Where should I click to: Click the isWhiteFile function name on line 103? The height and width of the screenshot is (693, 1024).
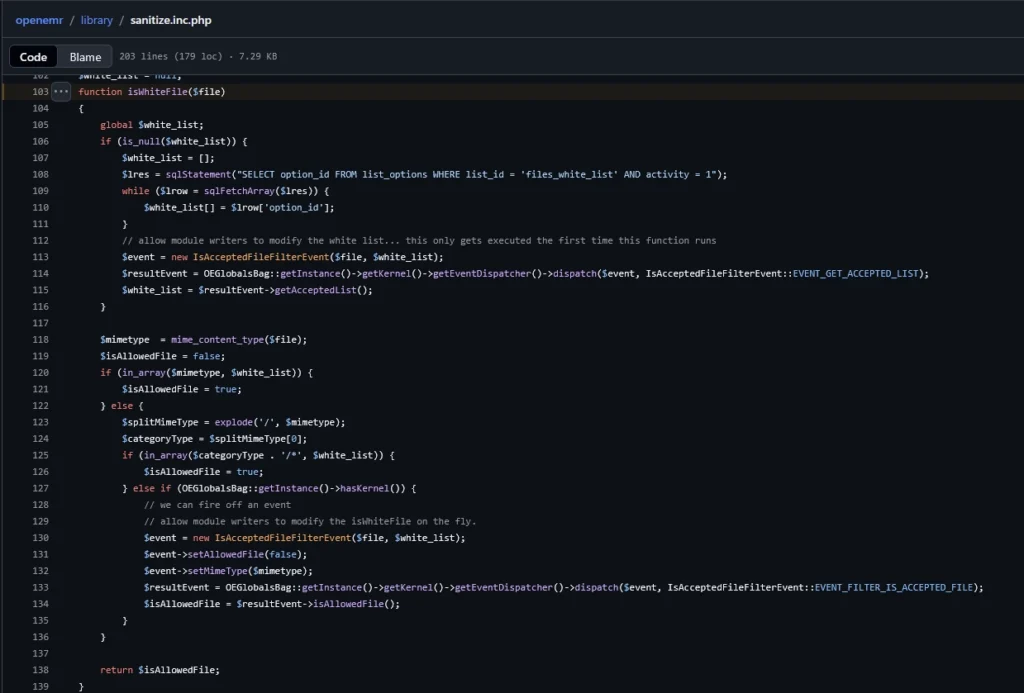pos(157,91)
